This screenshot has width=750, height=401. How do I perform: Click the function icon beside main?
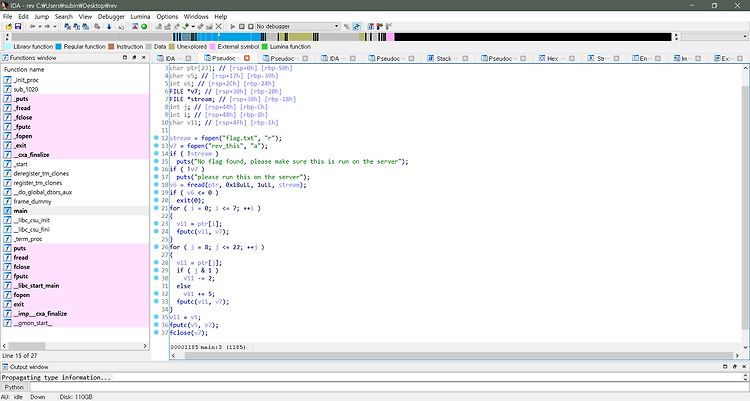click(x=8, y=211)
